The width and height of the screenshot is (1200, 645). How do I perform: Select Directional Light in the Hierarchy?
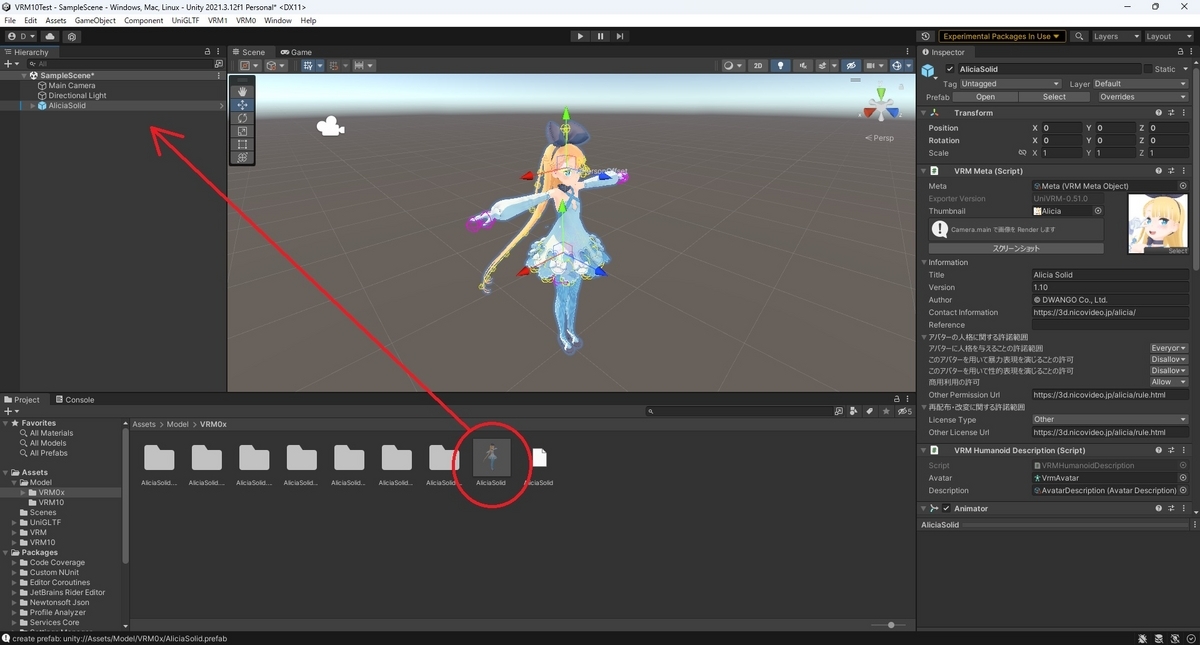point(77,96)
